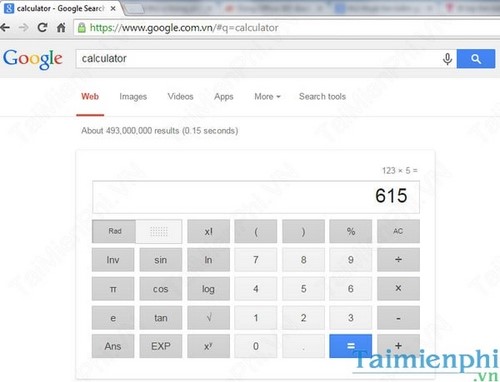Click the square root √ key
Viewport: 500px width, 382px height.
pyautogui.click(x=208, y=318)
